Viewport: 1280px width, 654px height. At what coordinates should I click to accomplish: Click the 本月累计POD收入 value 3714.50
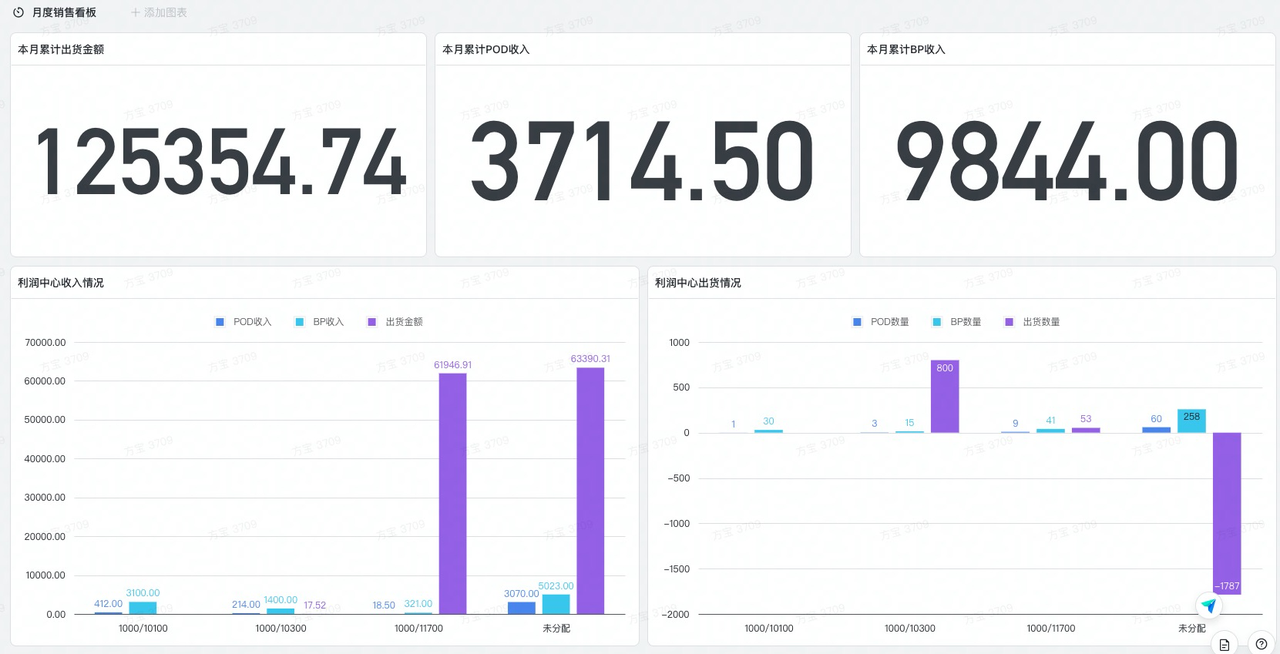[642, 160]
